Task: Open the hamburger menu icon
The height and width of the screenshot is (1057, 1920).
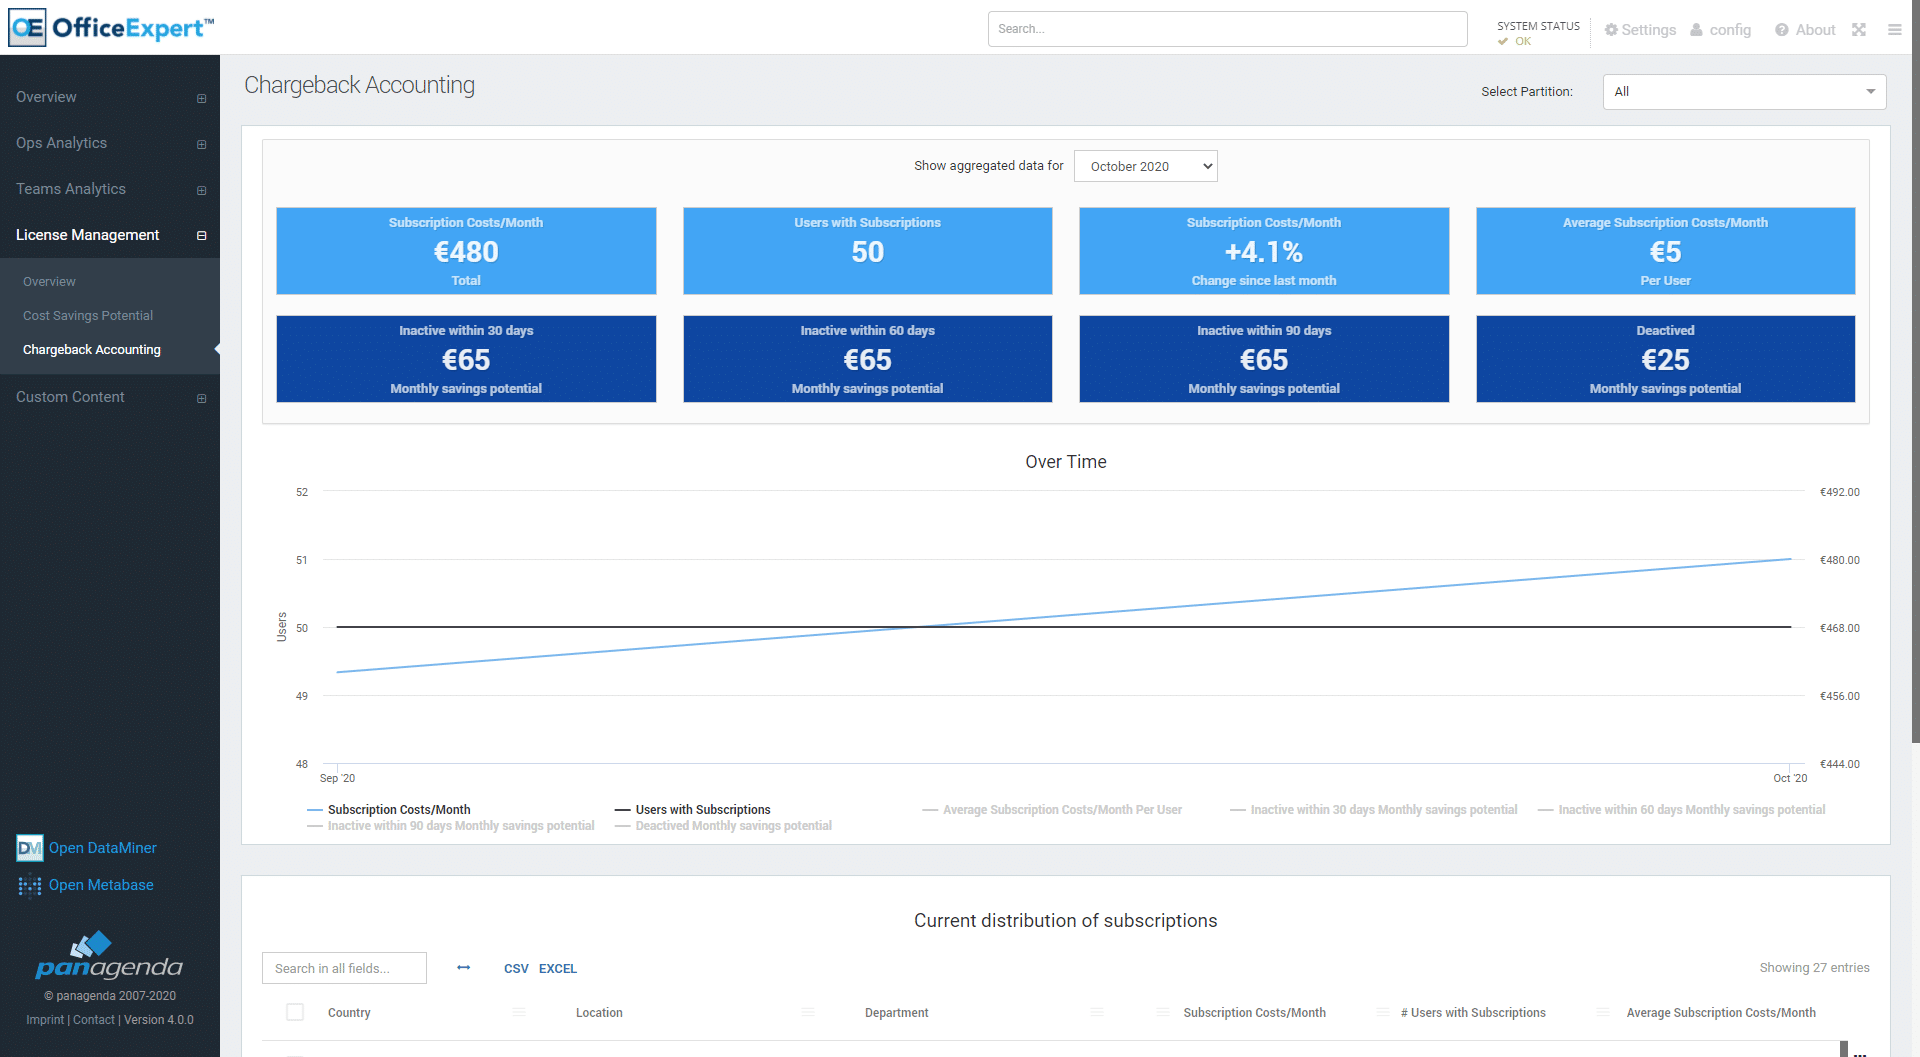Action: [x=1894, y=30]
